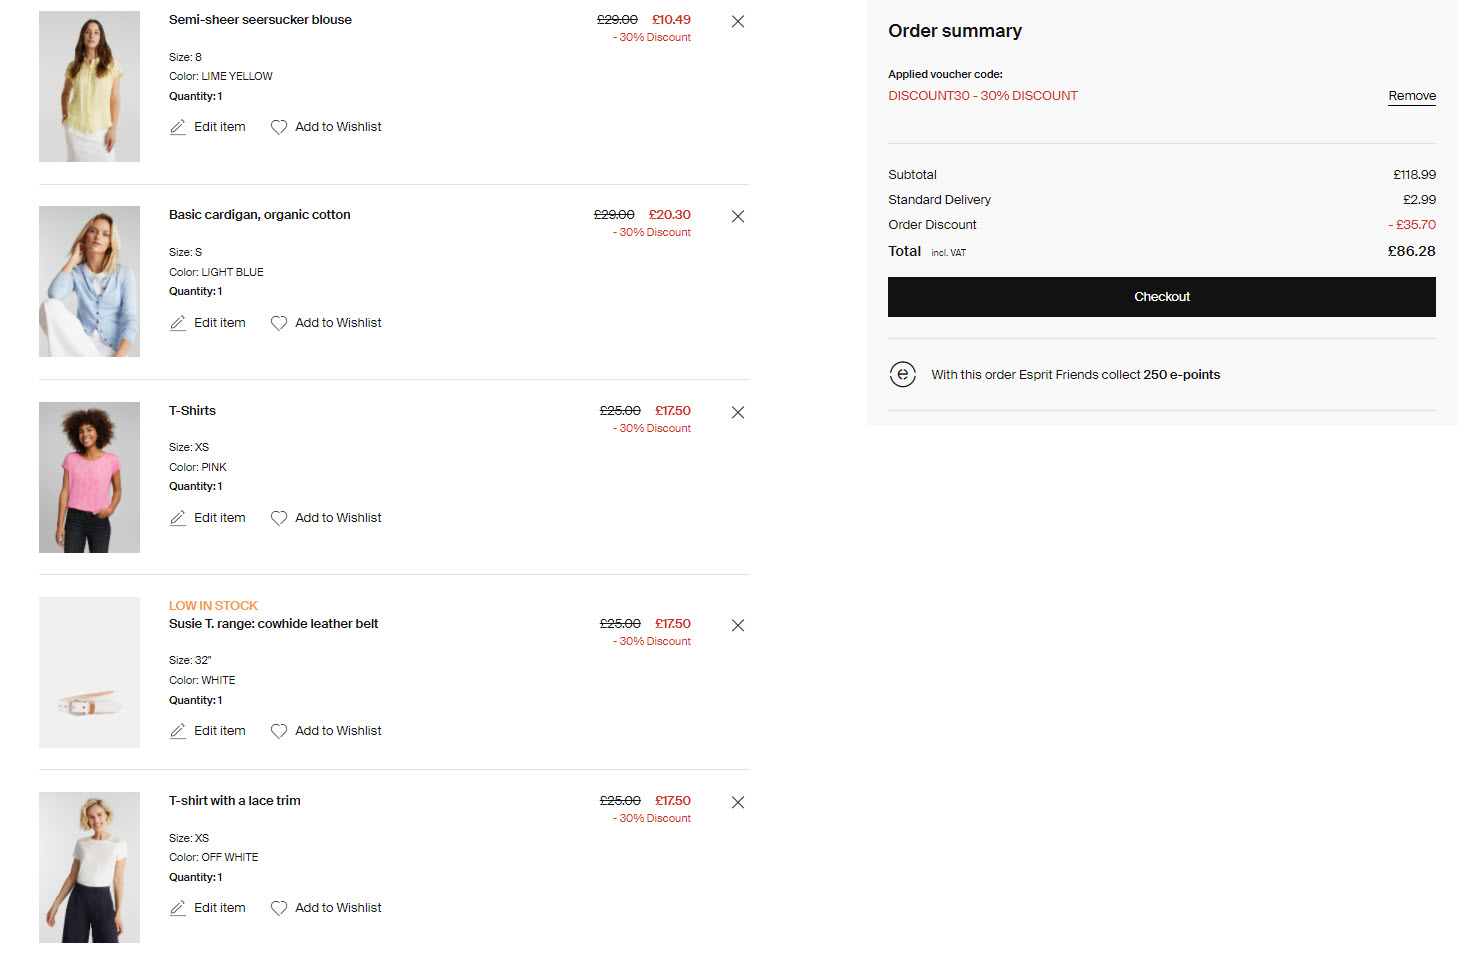Viewport: 1467px width, 957px height.
Task: Click the Esprit Friends e-points icon
Action: coord(903,374)
